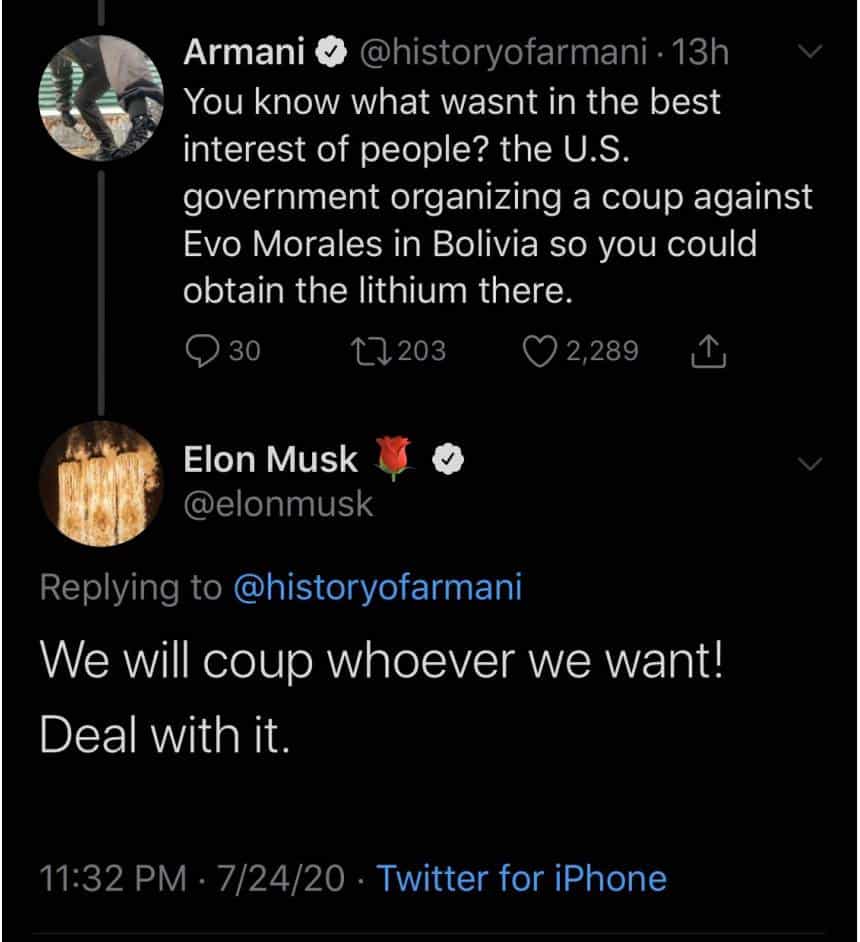Screen dimensions: 860x942
Task: Like Armani's tweet with heart icon
Action: click(x=540, y=350)
